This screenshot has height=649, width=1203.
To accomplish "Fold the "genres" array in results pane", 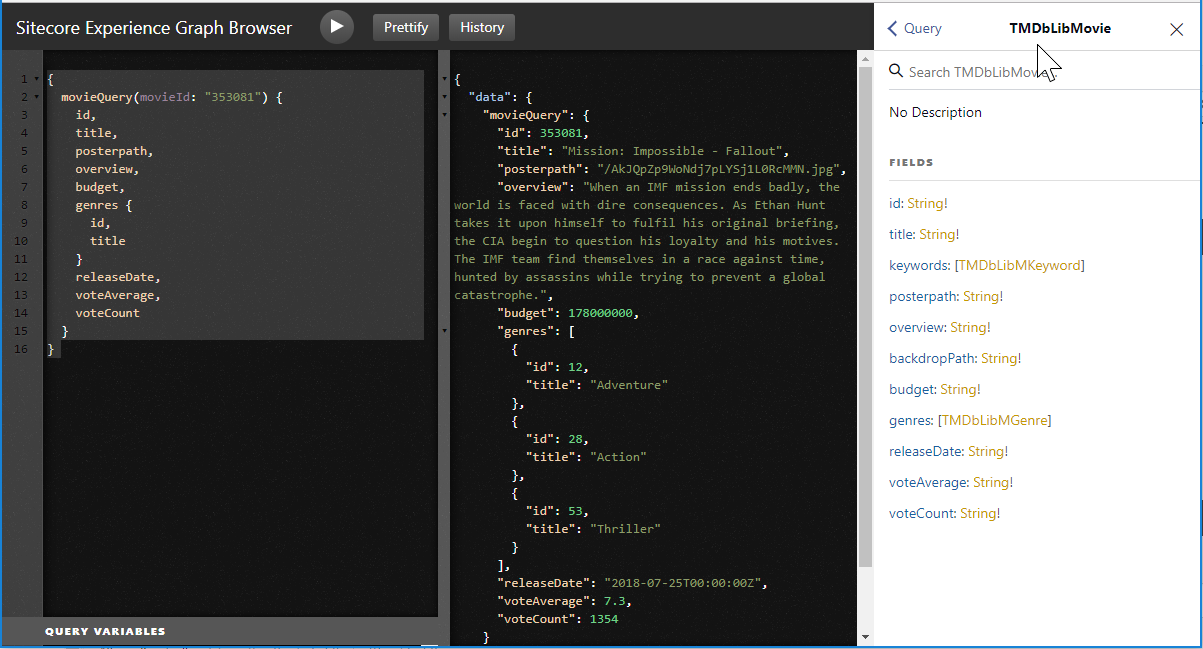I will pos(444,331).
